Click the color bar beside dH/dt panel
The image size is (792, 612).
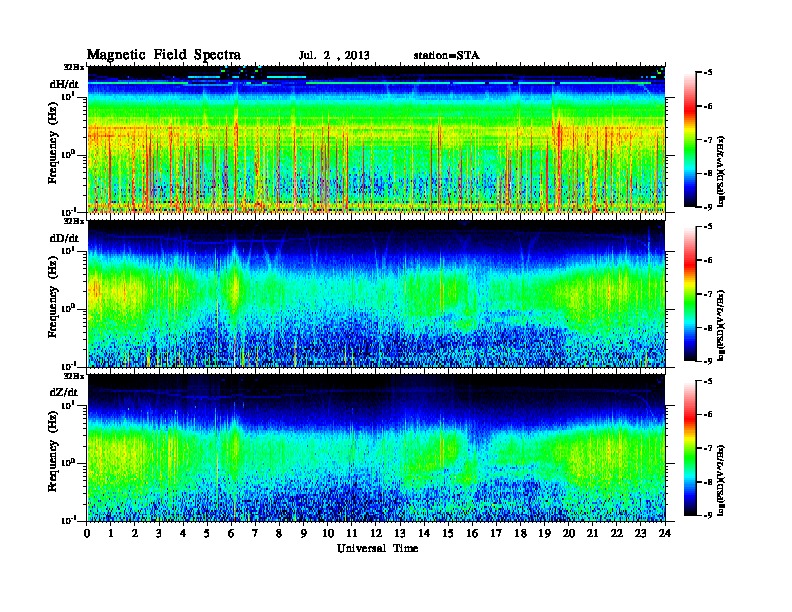(x=690, y=139)
